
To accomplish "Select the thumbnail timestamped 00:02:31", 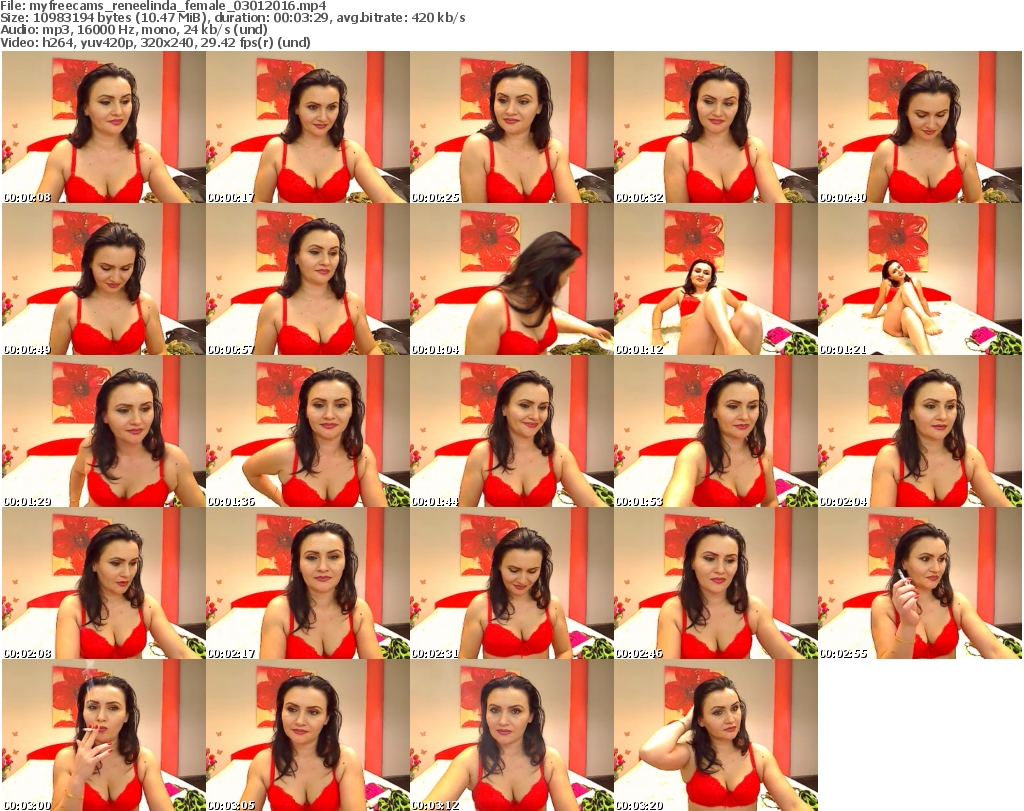I will 512,583.
